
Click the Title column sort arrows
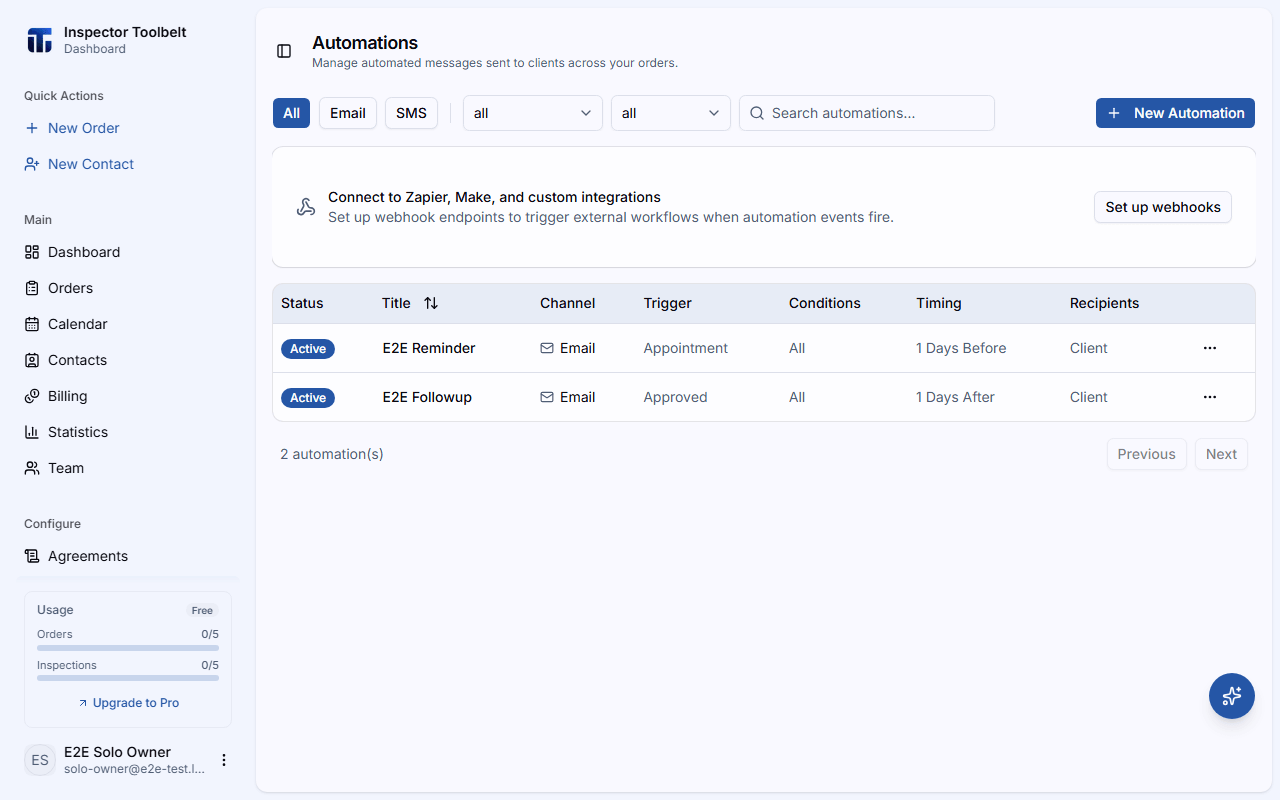[431, 303]
